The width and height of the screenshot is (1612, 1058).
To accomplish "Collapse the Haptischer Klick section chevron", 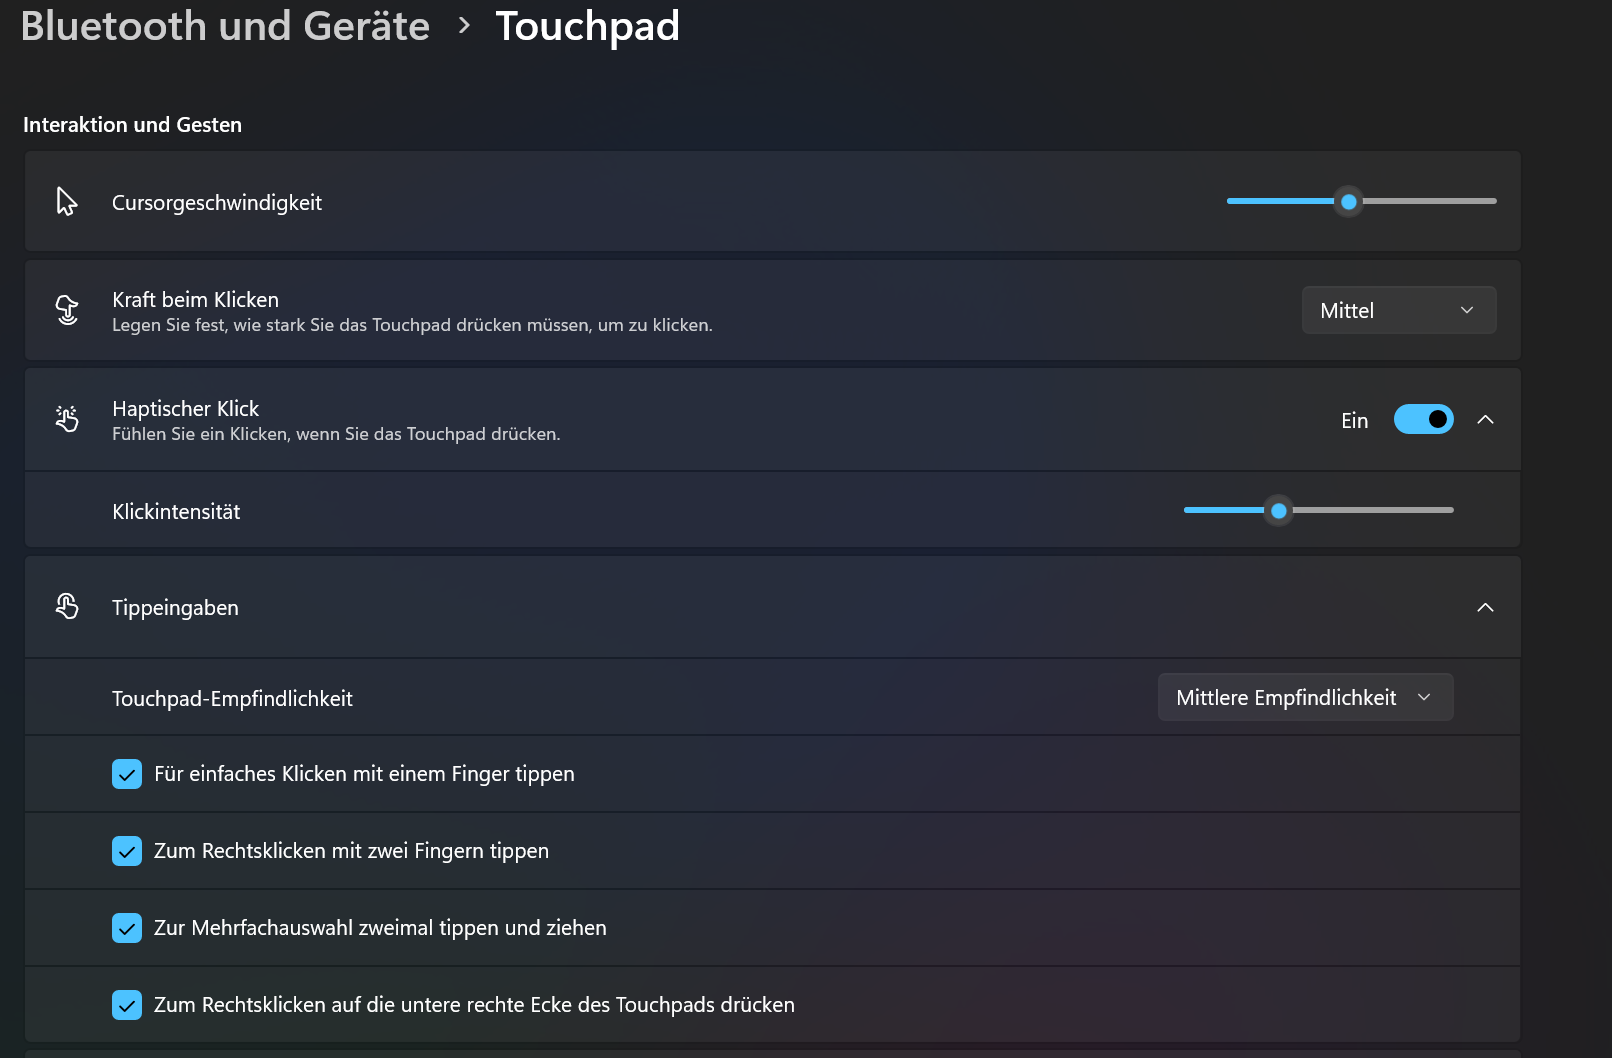I will pyautogui.click(x=1485, y=419).
